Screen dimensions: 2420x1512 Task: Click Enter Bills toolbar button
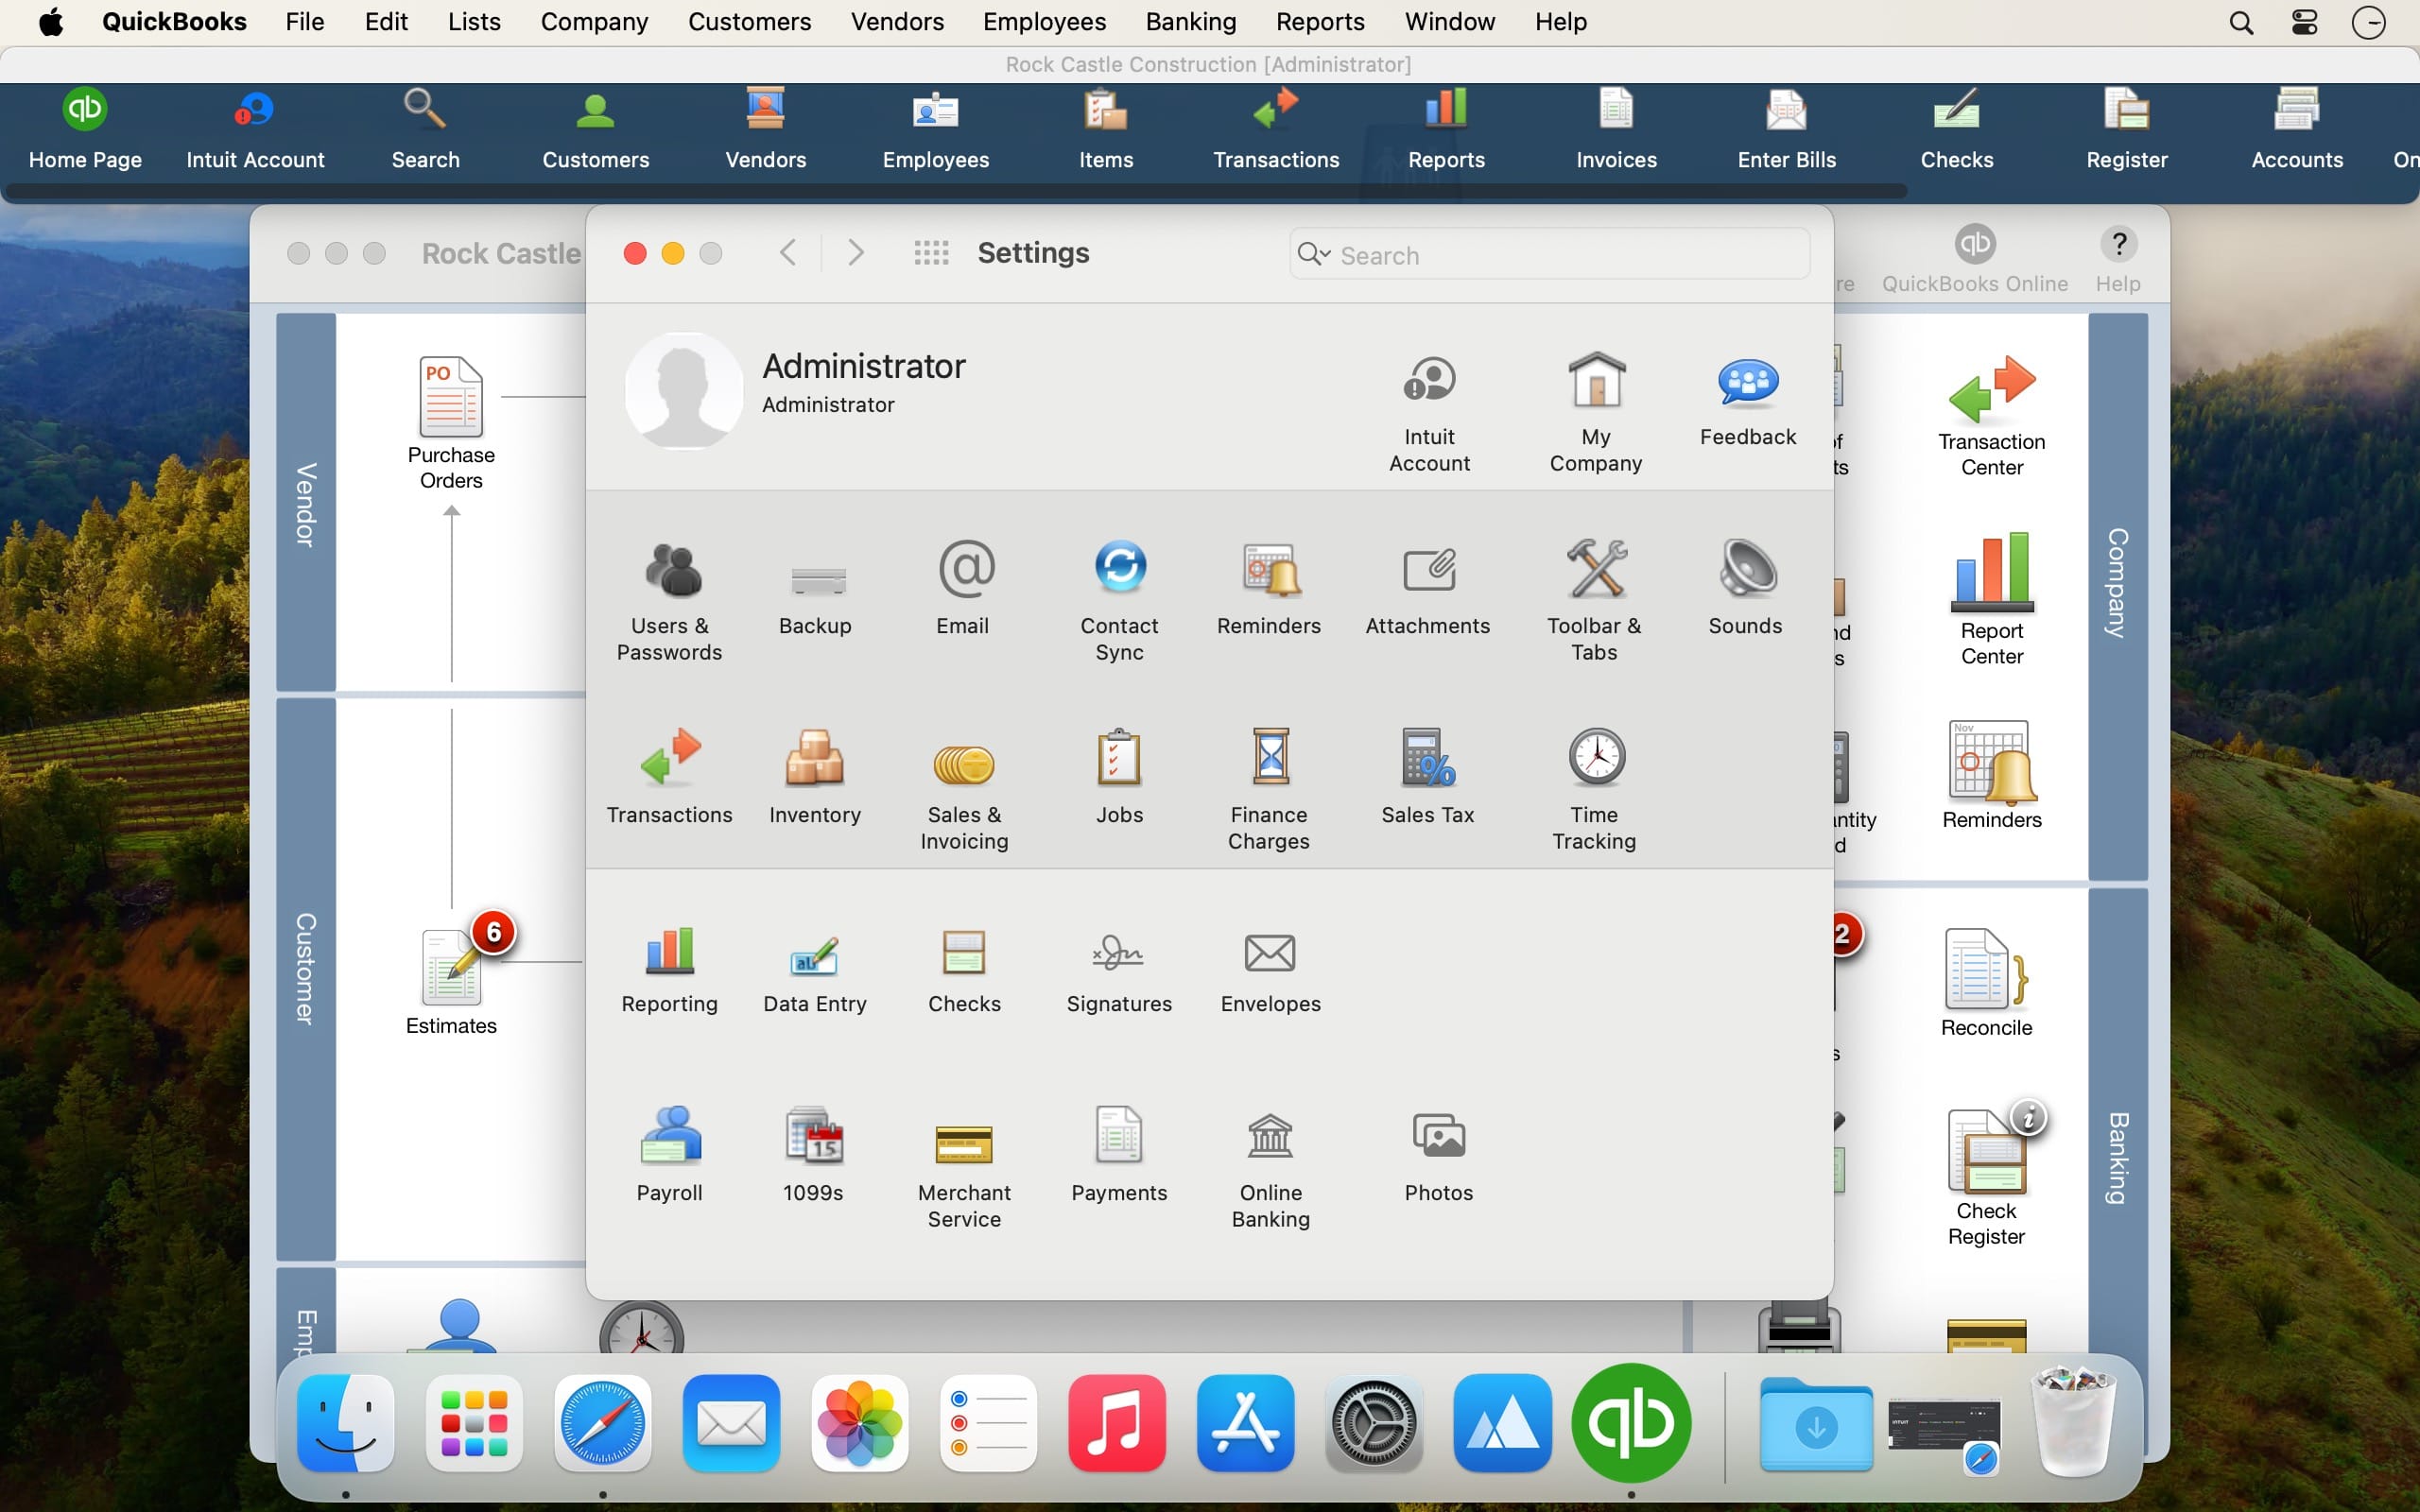click(x=1787, y=130)
